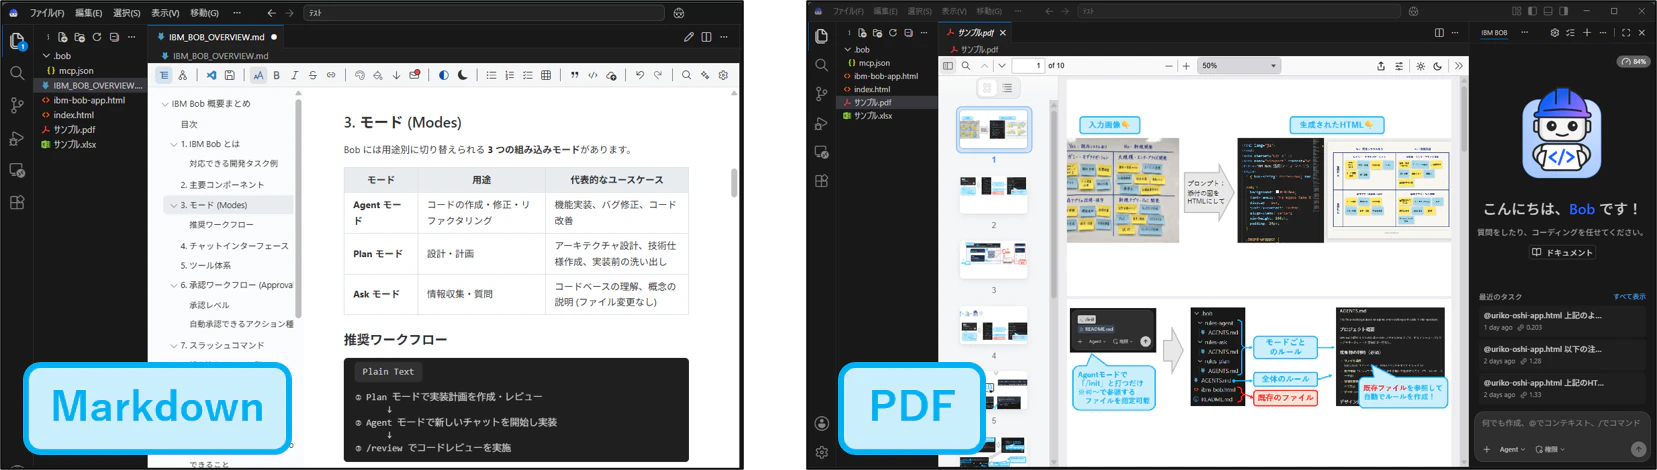Click the document structure tree icon in Markdown toolbar
This screenshot has width=1657, height=470.
[x=183, y=75]
